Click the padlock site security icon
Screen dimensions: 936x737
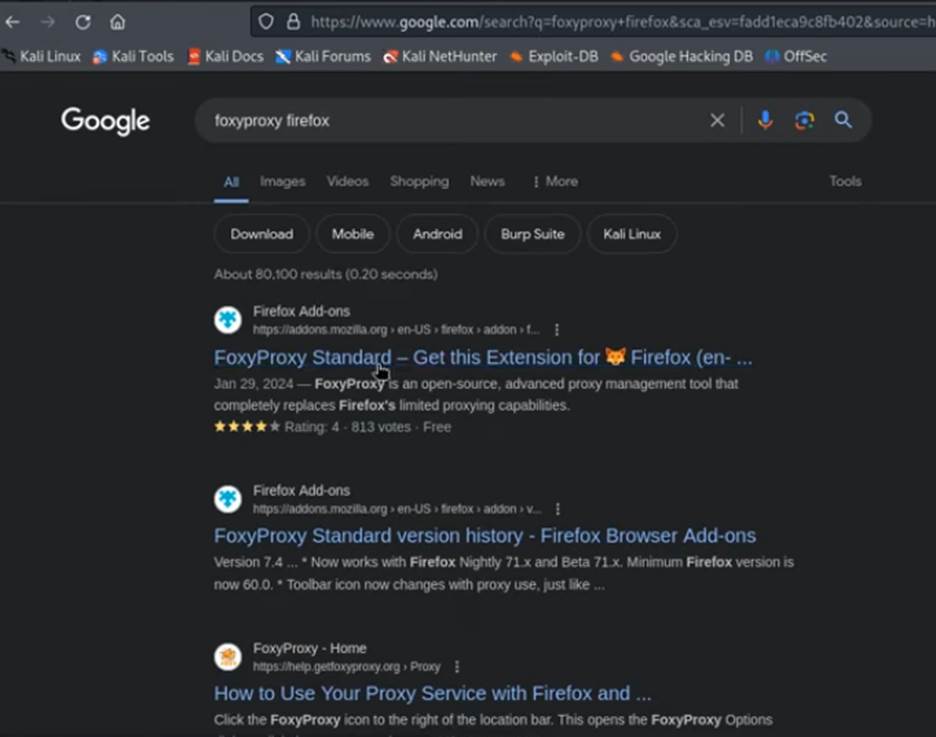[293, 22]
